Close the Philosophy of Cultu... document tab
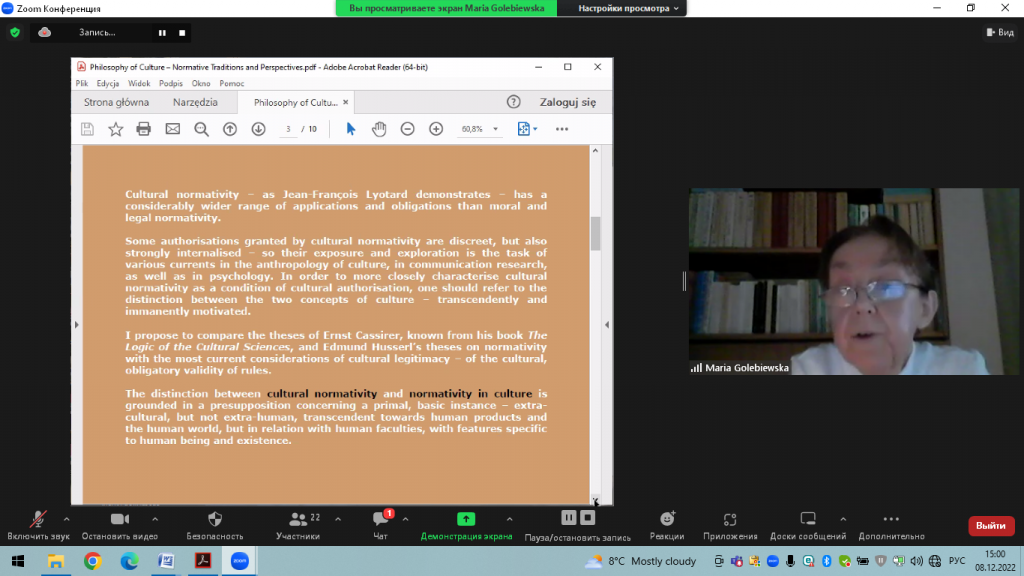 tap(345, 102)
